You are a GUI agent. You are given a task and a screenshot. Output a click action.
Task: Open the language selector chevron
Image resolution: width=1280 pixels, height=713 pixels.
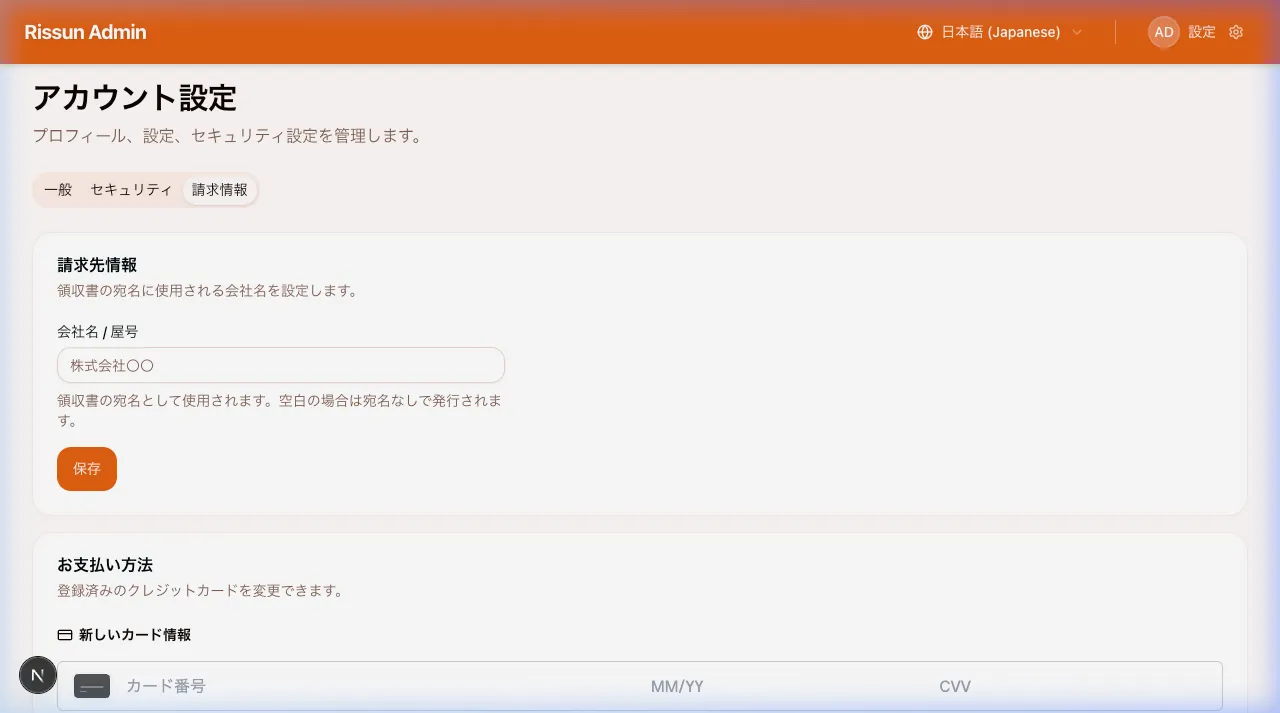(1077, 32)
